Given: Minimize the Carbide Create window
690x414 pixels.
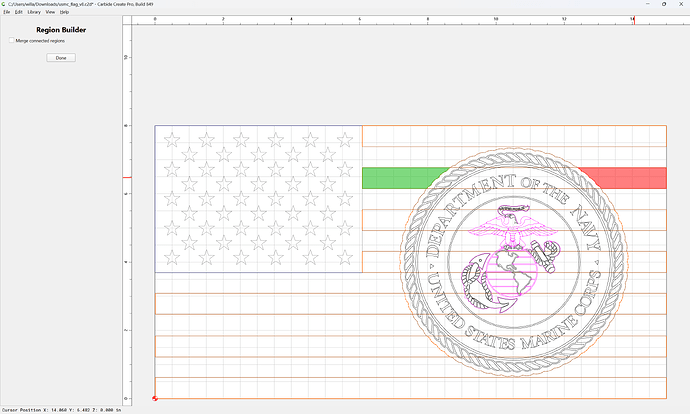Looking at the screenshot, I should point(648,4).
